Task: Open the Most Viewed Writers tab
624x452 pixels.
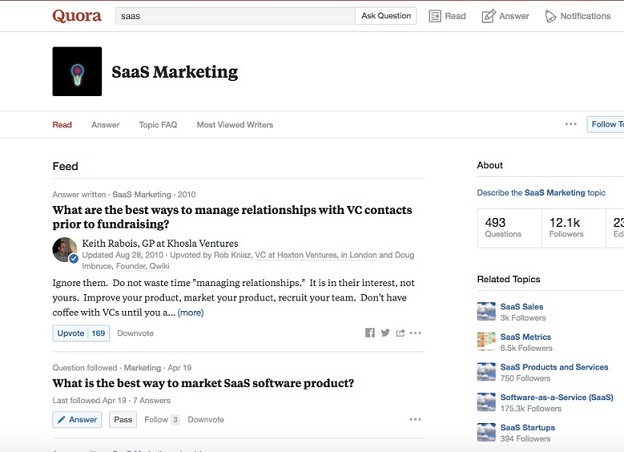Action: (x=235, y=125)
